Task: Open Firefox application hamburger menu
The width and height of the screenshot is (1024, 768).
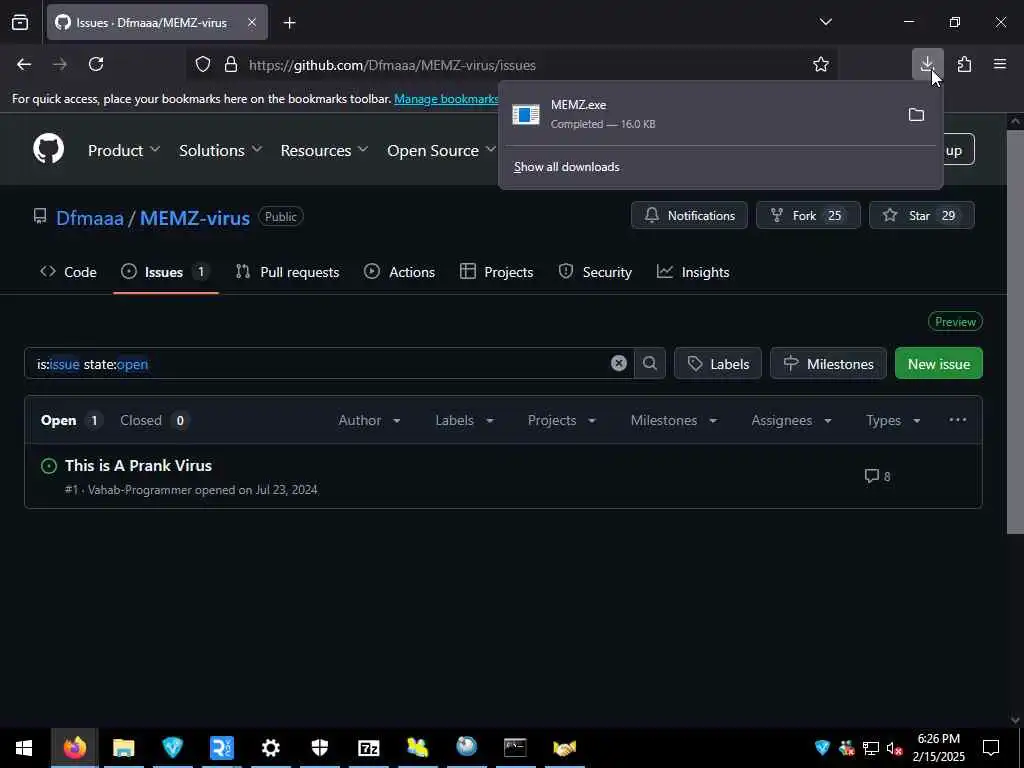Action: 1000,64
